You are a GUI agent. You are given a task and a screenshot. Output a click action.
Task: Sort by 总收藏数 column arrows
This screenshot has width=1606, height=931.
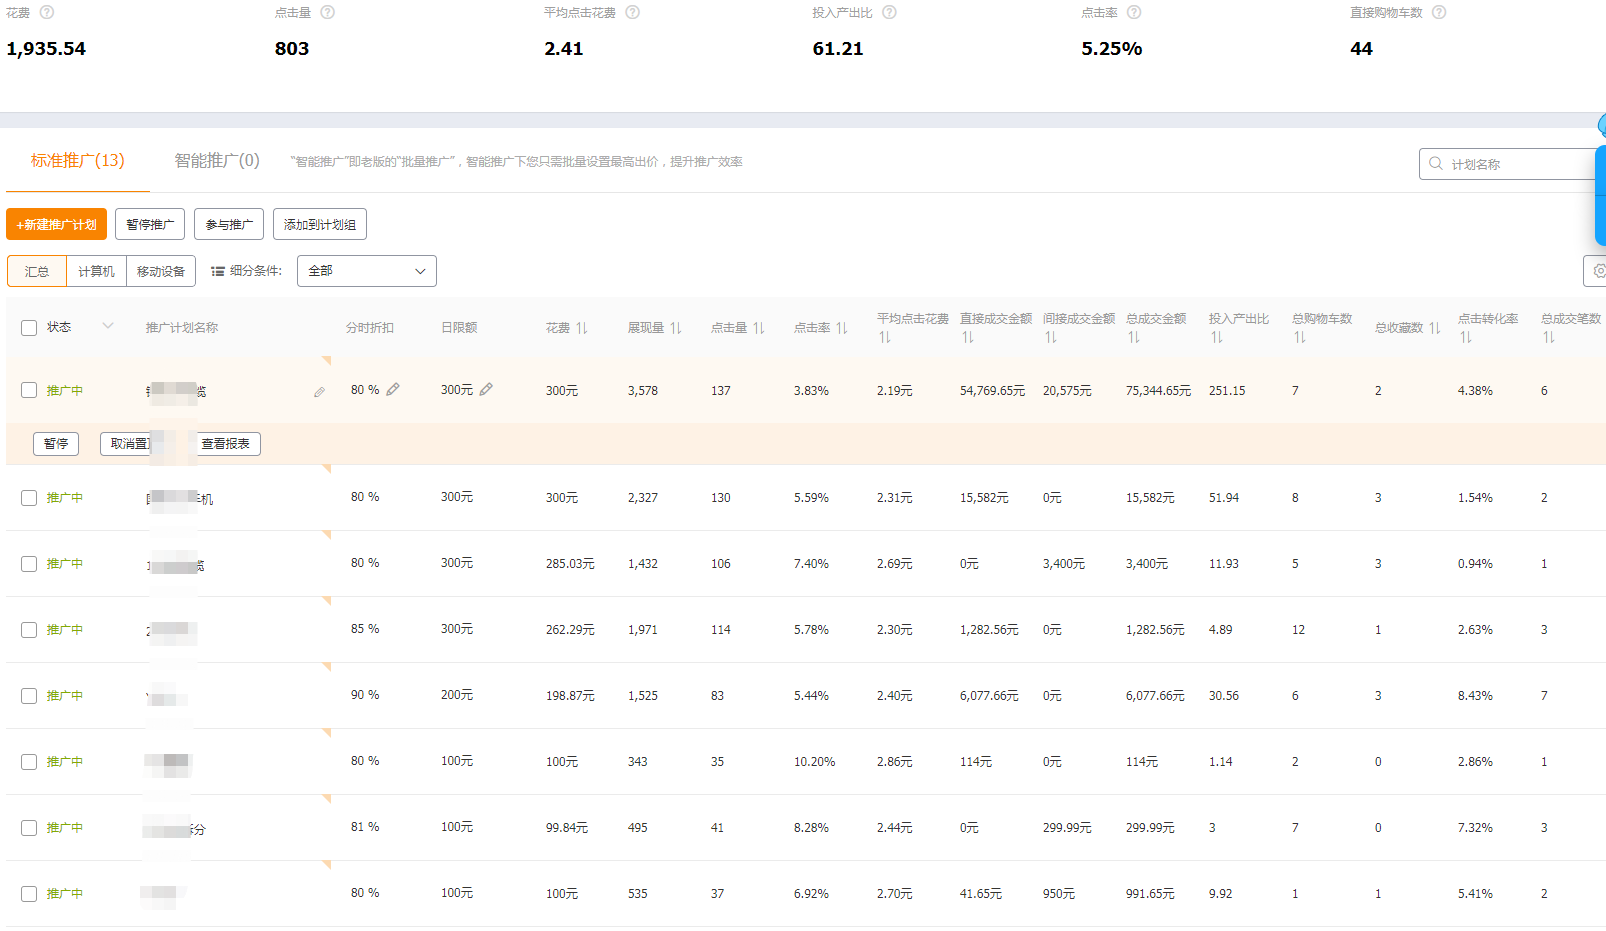[1435, 328]
